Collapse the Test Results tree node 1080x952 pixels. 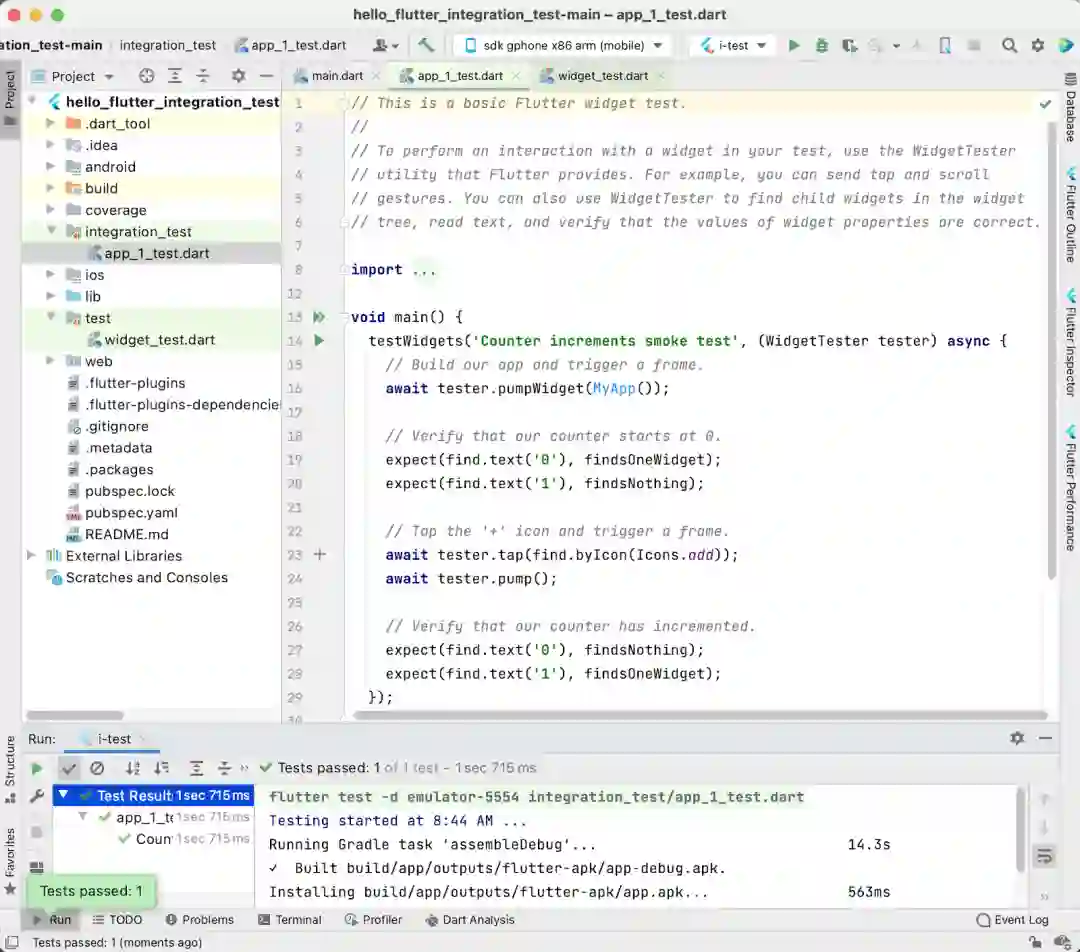pyautogui.click(x=64, y=795)
